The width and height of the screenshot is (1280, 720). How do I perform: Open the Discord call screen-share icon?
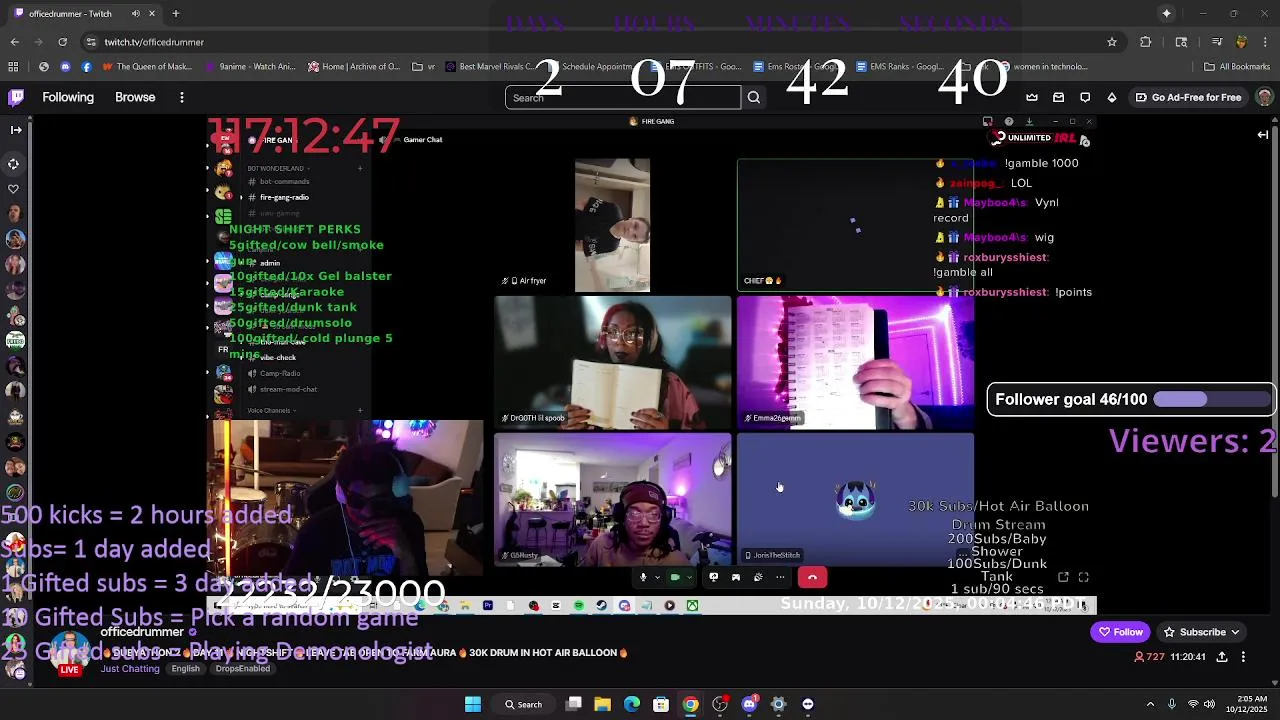pyautogui.click(x=713, y=577)
